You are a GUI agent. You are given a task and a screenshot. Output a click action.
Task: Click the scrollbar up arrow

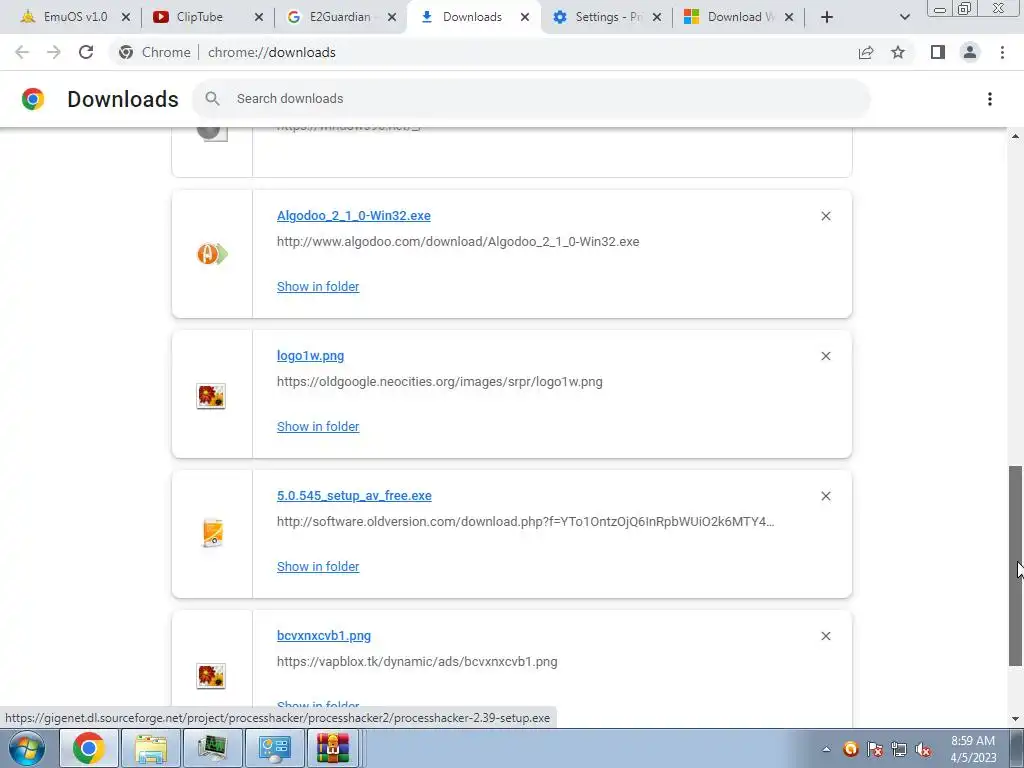coord(1015,136)
